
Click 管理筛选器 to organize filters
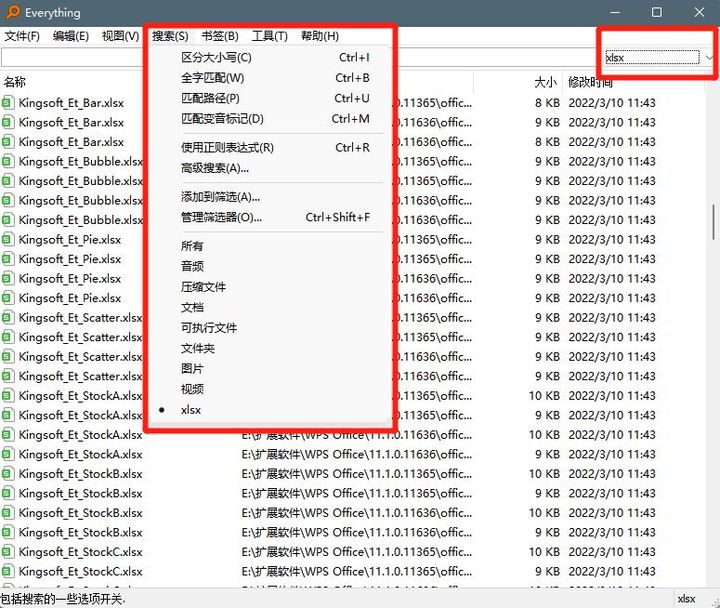221,217
